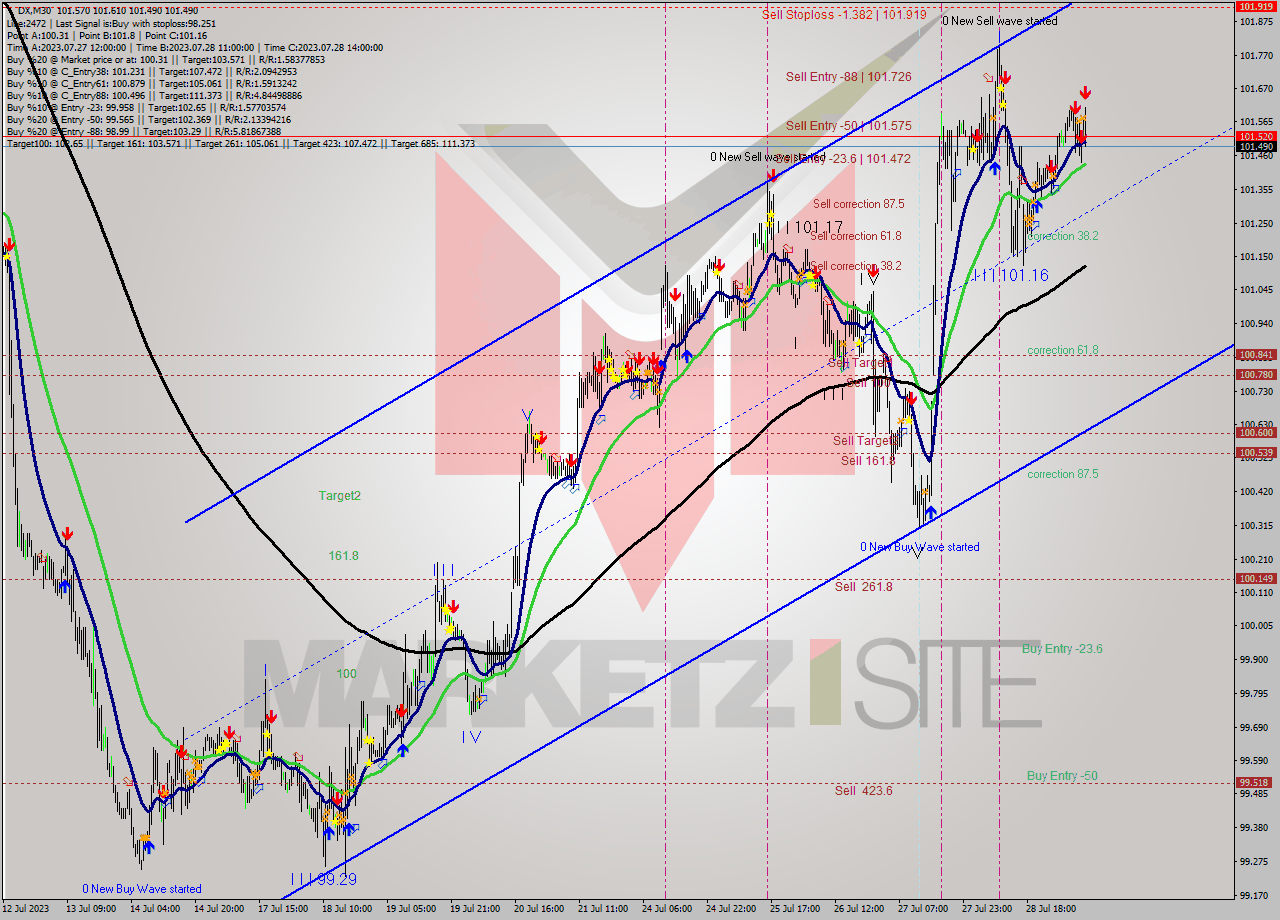Click the '27 Jul 23:00' time label
Screen dimensions: 1280x920
987,909
